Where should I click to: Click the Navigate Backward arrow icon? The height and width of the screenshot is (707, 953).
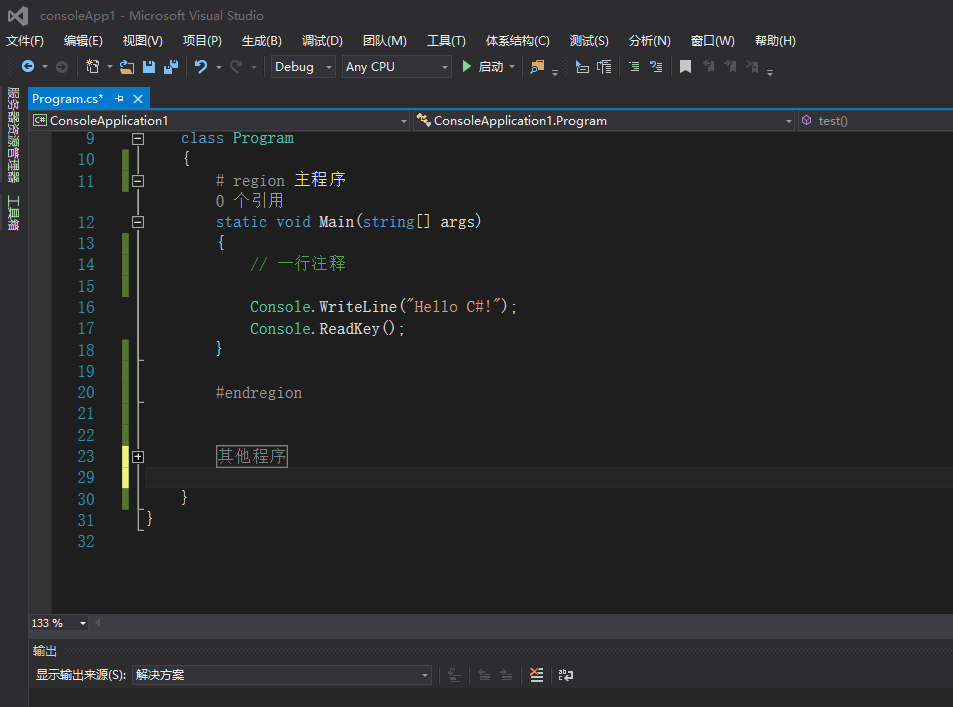28,66
